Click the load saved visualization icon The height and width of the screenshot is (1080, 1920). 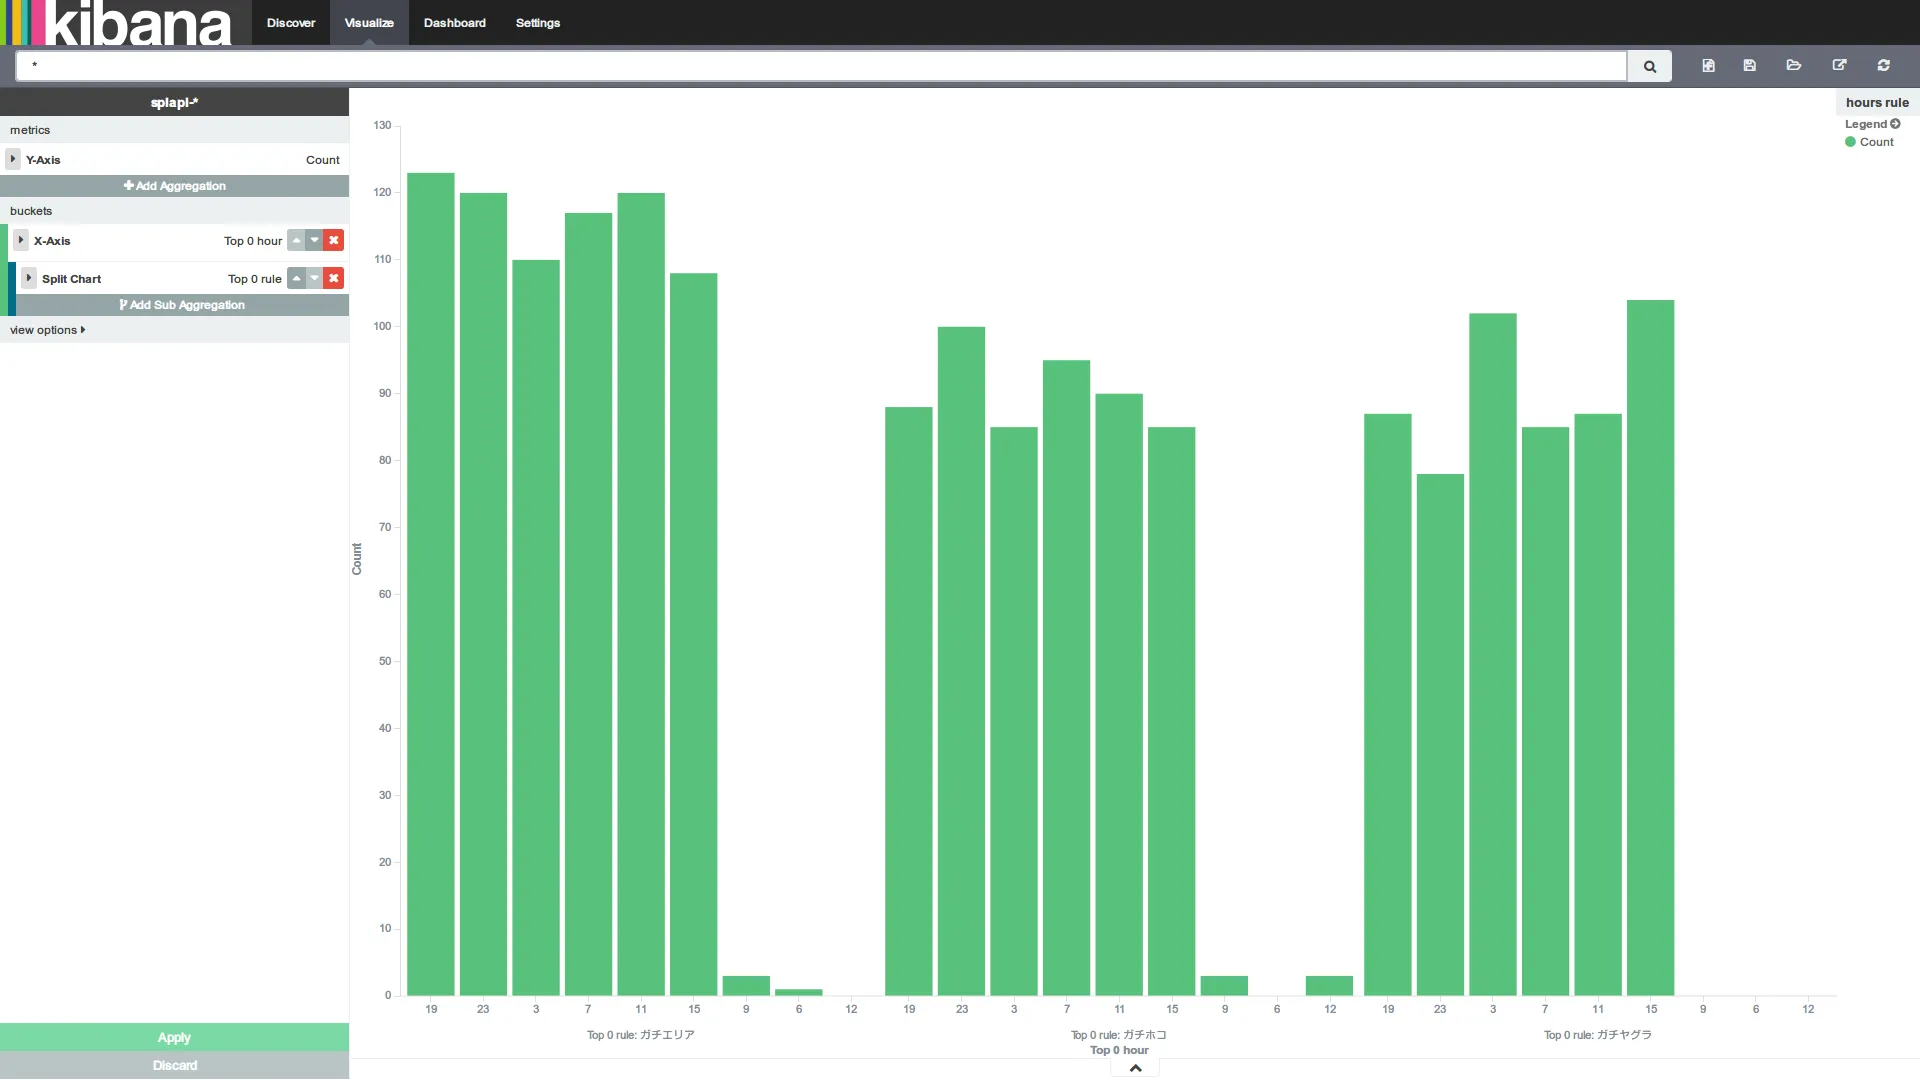pyautogui.click(x=1795, y=65)
